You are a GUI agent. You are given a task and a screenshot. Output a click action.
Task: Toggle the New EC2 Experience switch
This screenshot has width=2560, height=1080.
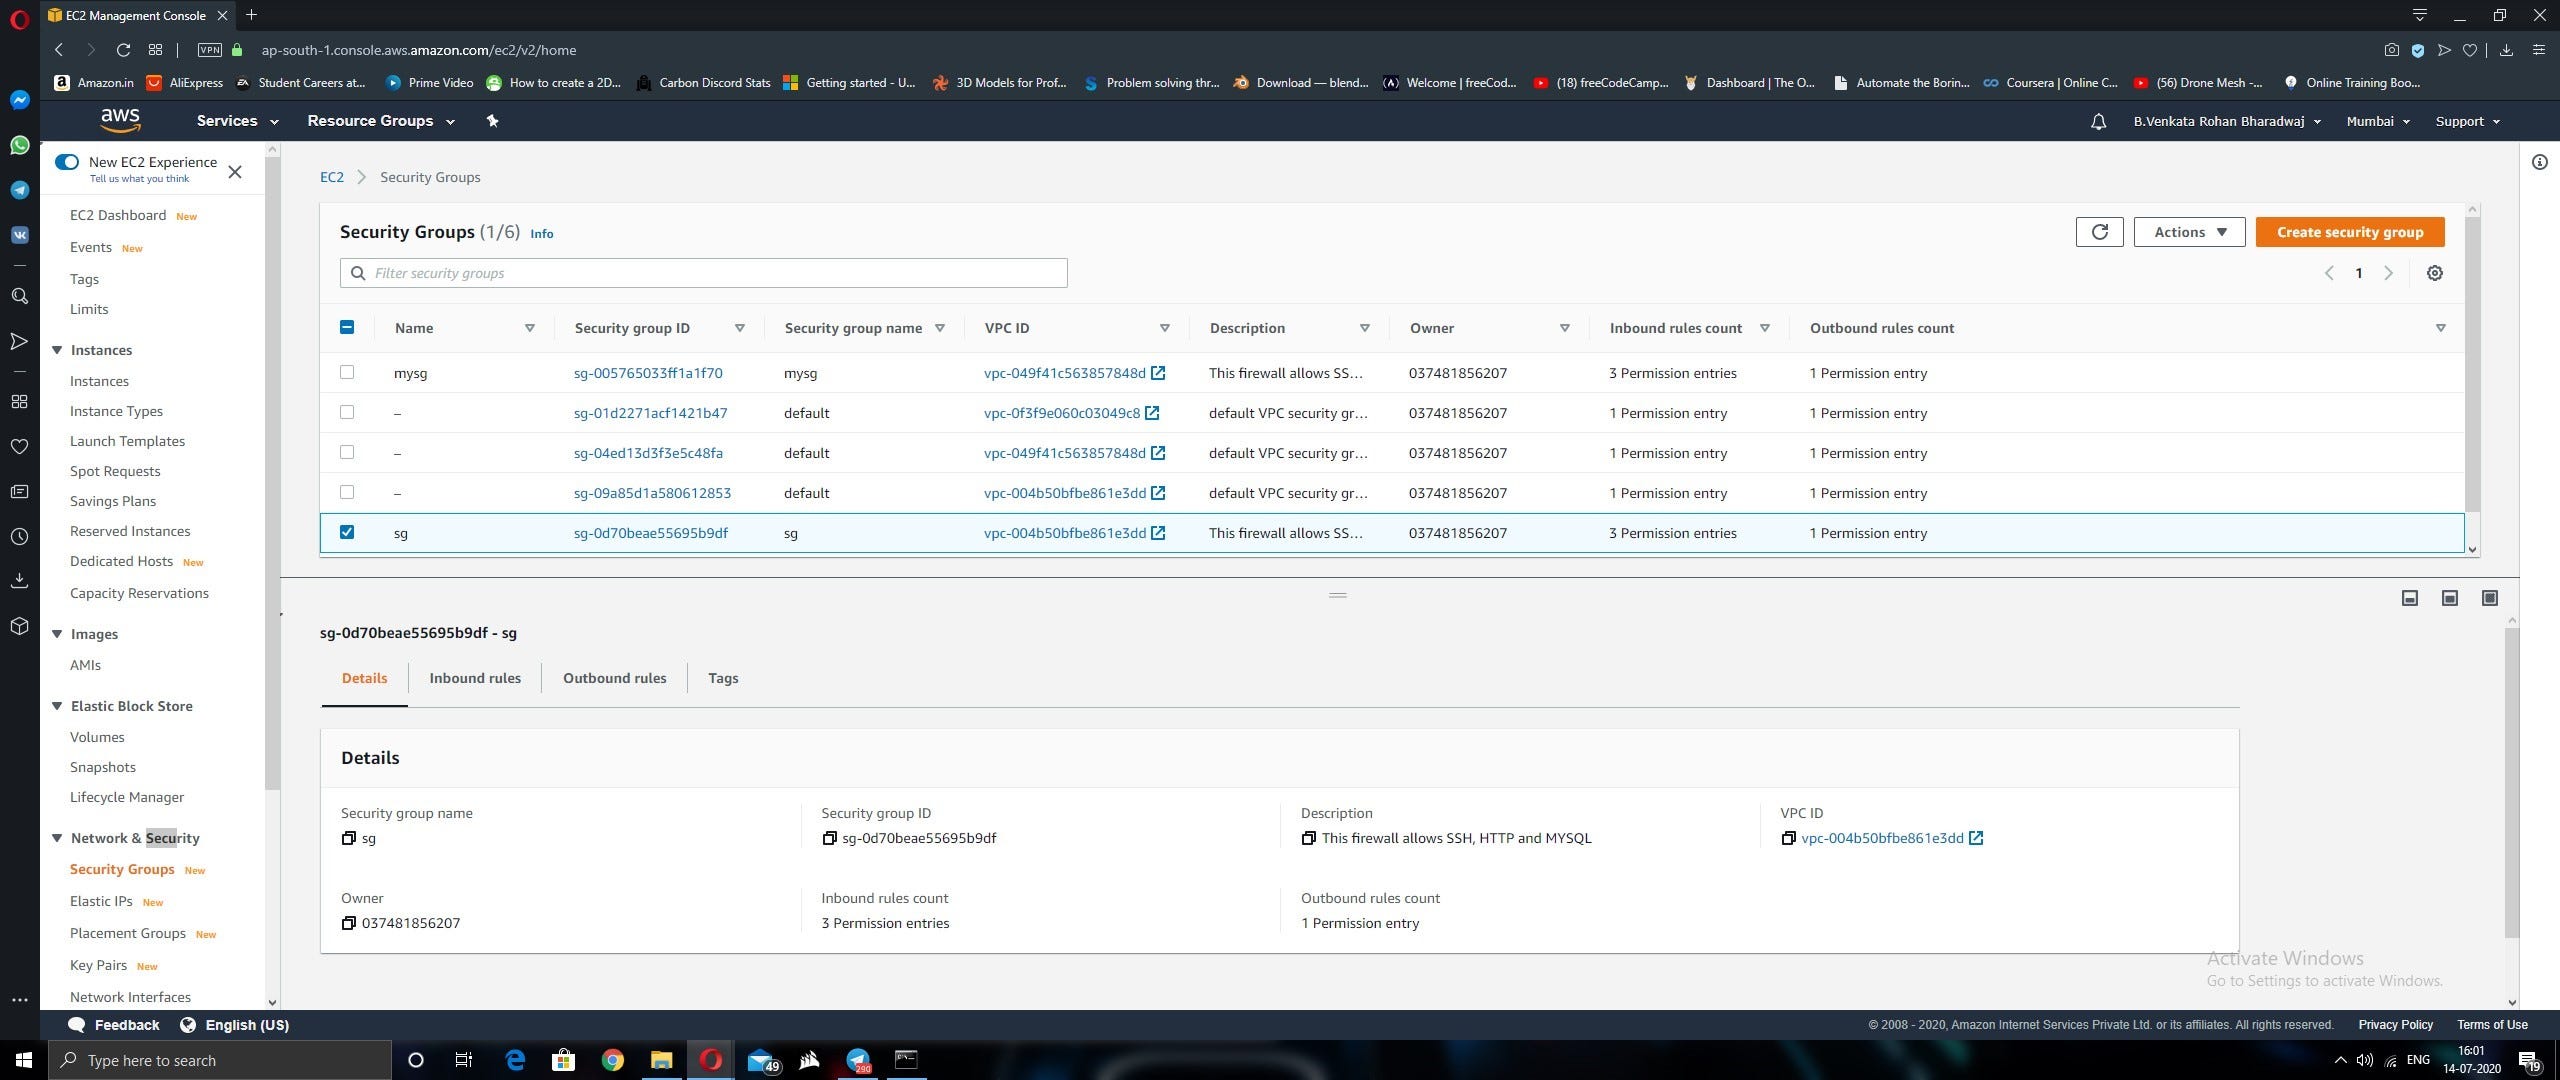pos(67,162)
